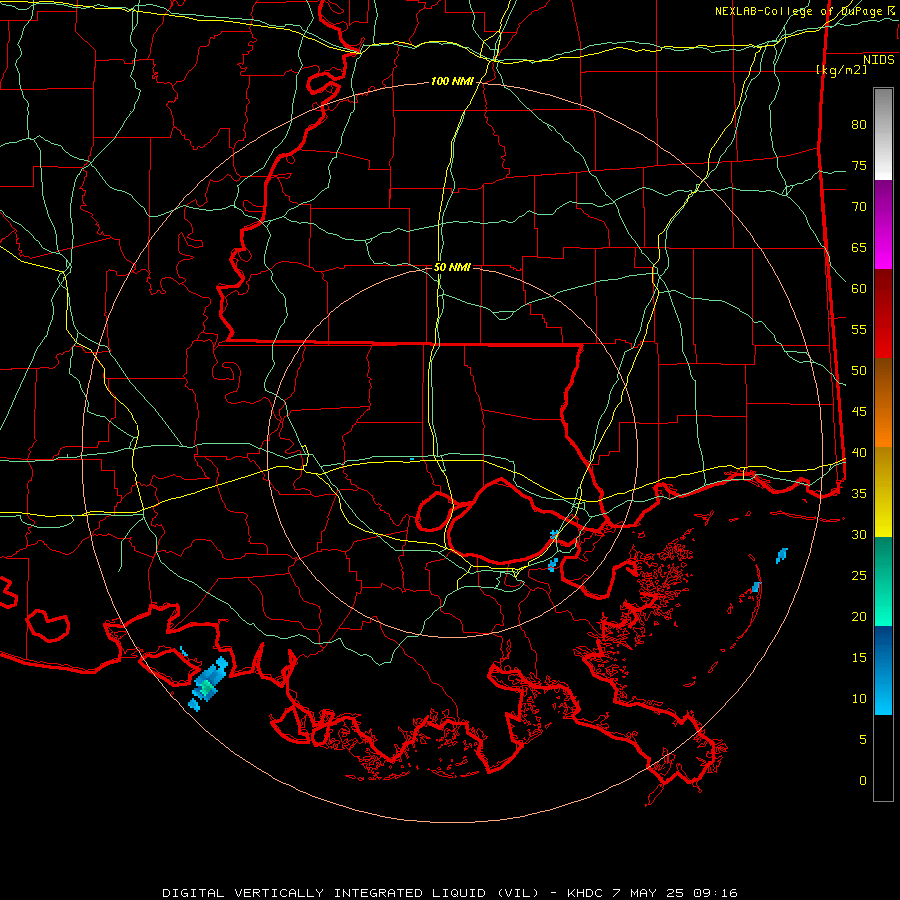900x900 pixels.
Task: Click the 25 value on the scale
Action: [x=859, y=576]
